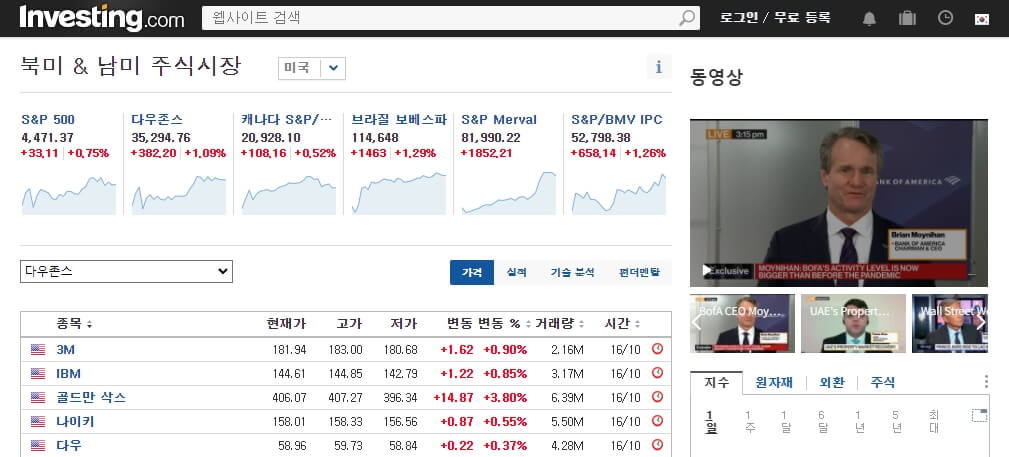
Task: Click the 무료 등록 link
Action: click(x=802, y=17)
